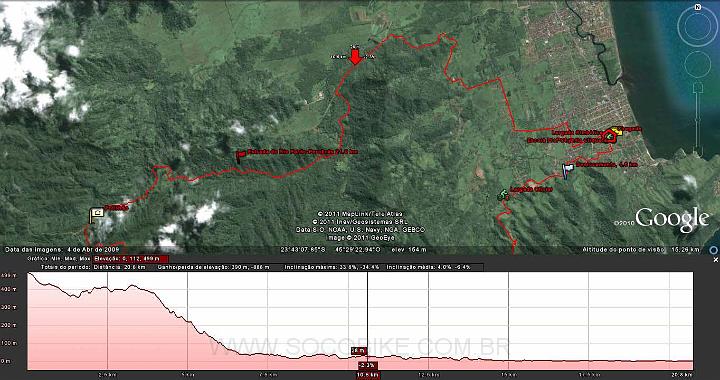Screen dimensions: 720x380
Task: Select the dark red flag placemark on the trail
Action: point(240,156)
